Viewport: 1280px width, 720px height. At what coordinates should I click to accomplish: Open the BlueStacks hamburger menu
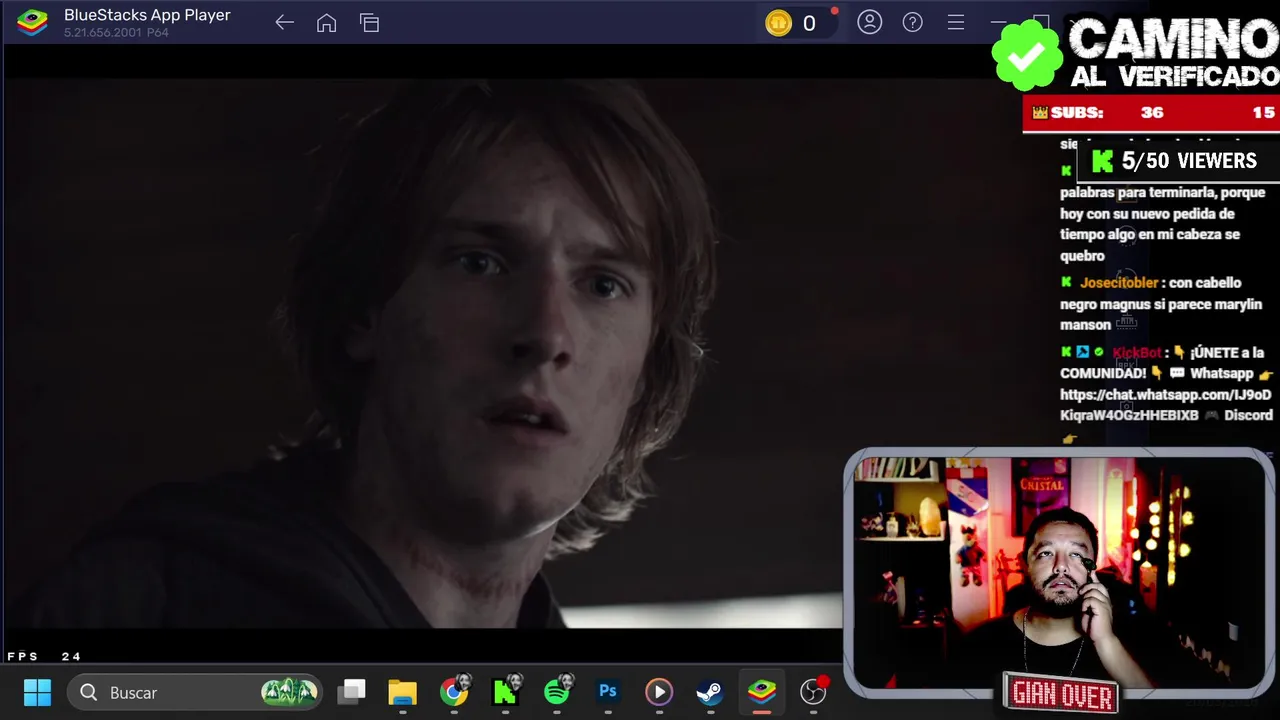click(955, 22)
